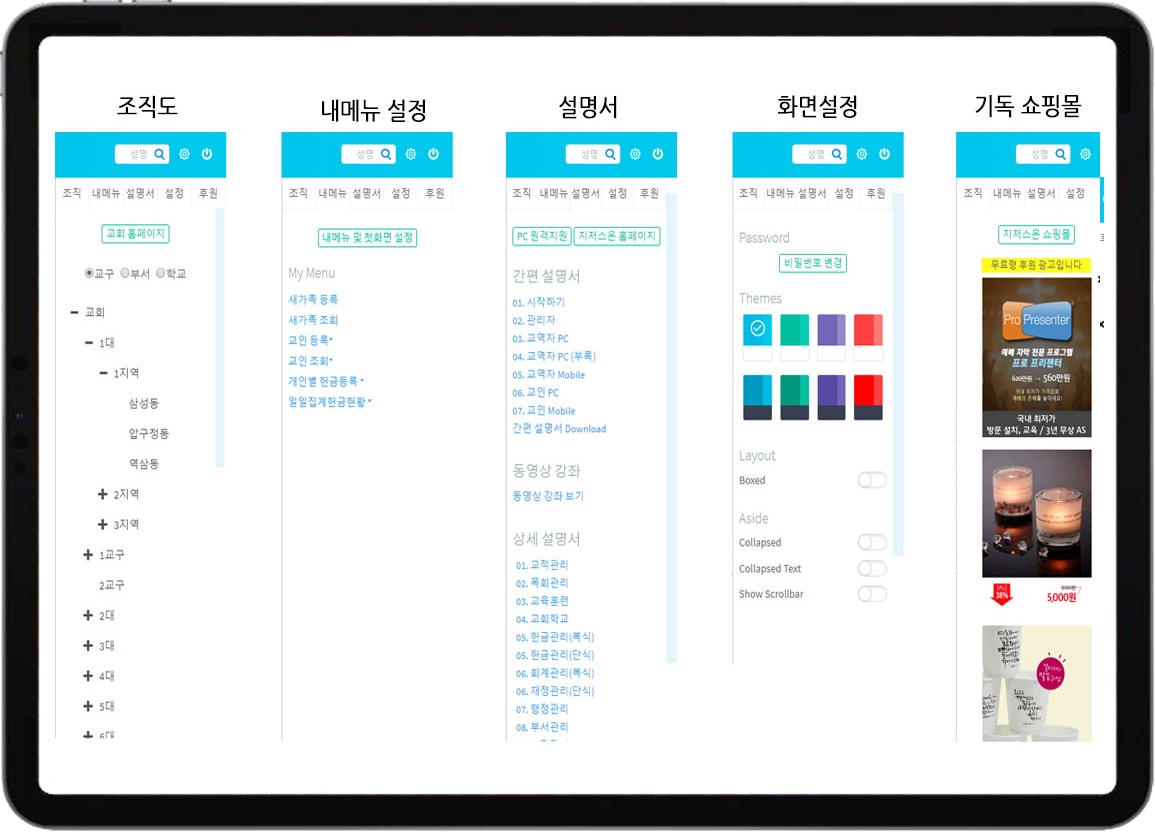Click the search magnifier in the 설명서 panel
This screenshot has width=1155, height=832.
coord(610,154)
